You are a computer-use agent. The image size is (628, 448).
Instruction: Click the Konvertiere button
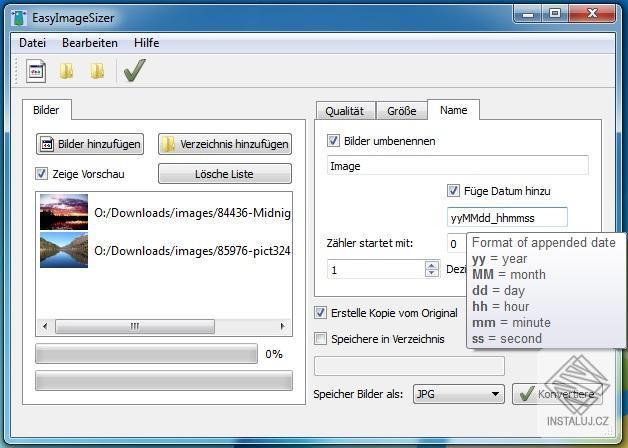coord(557,394)
